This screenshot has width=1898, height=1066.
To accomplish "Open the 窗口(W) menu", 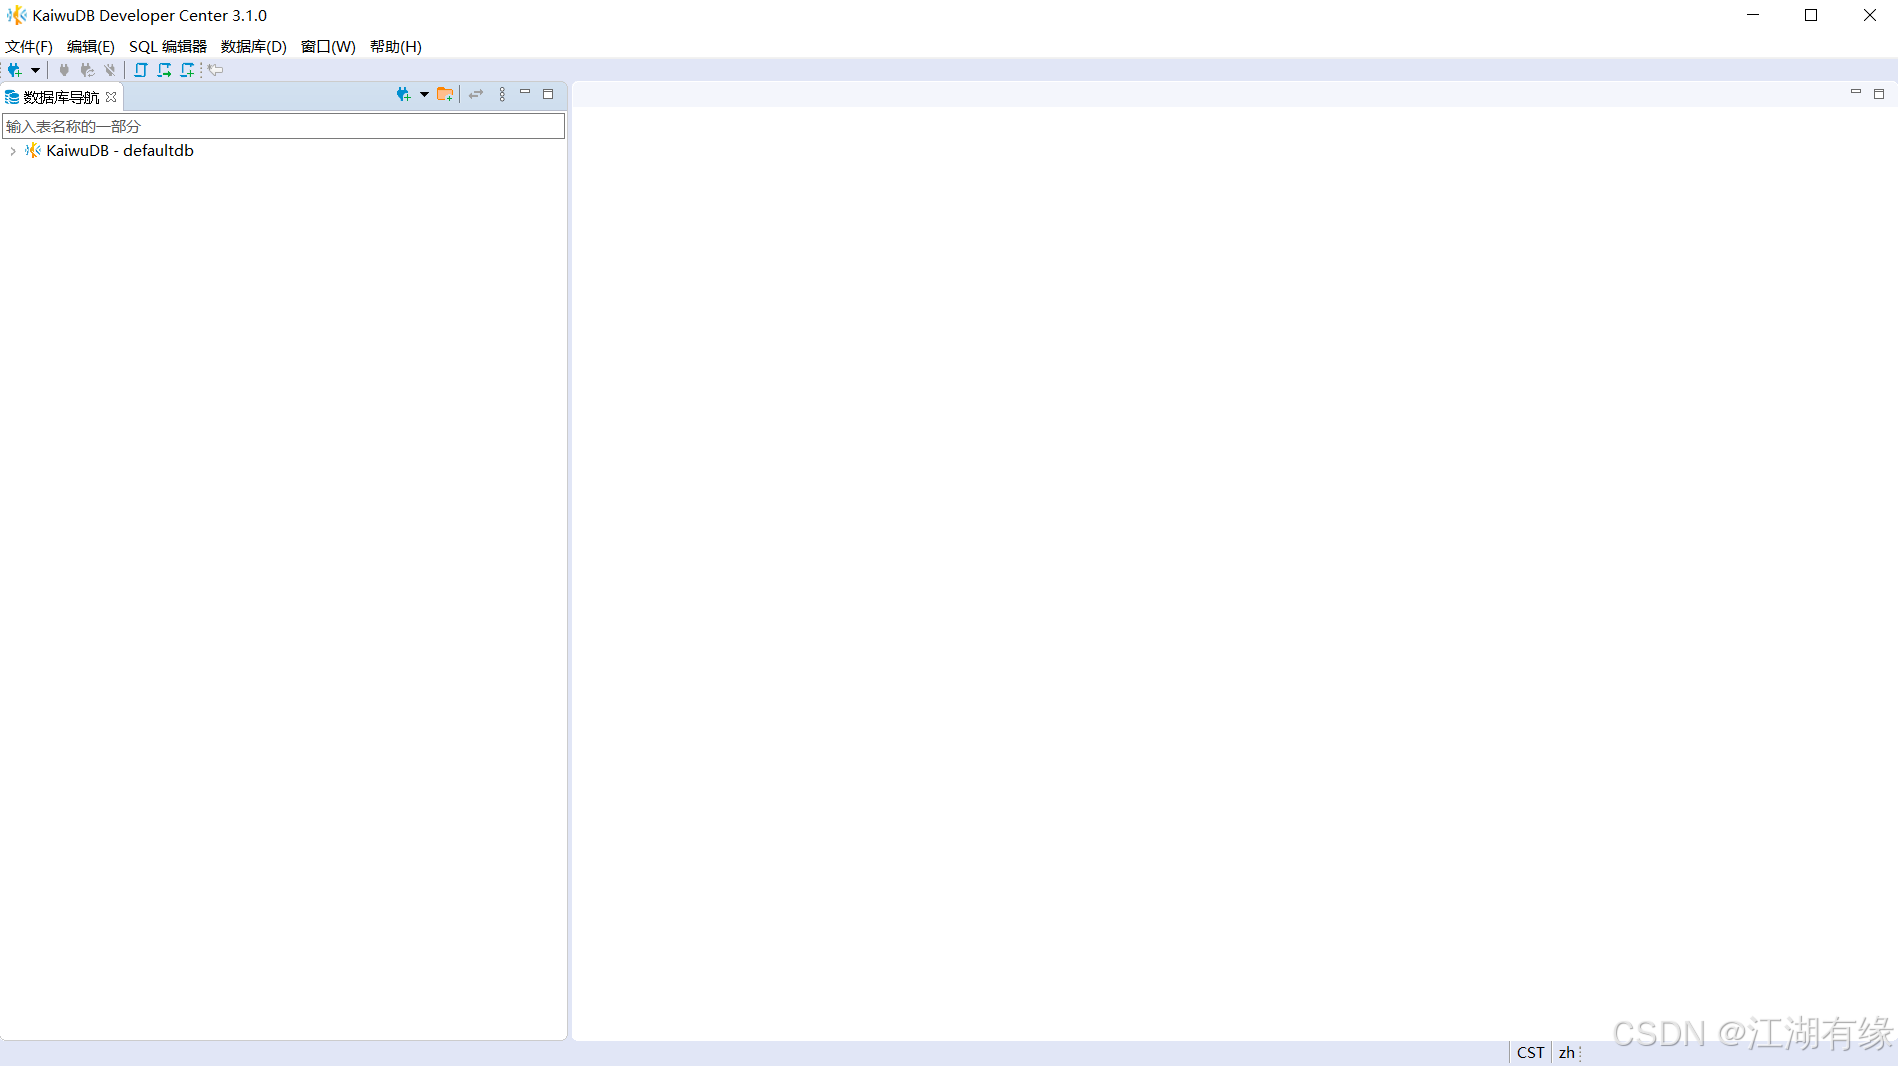I will (x=328, y=47).
